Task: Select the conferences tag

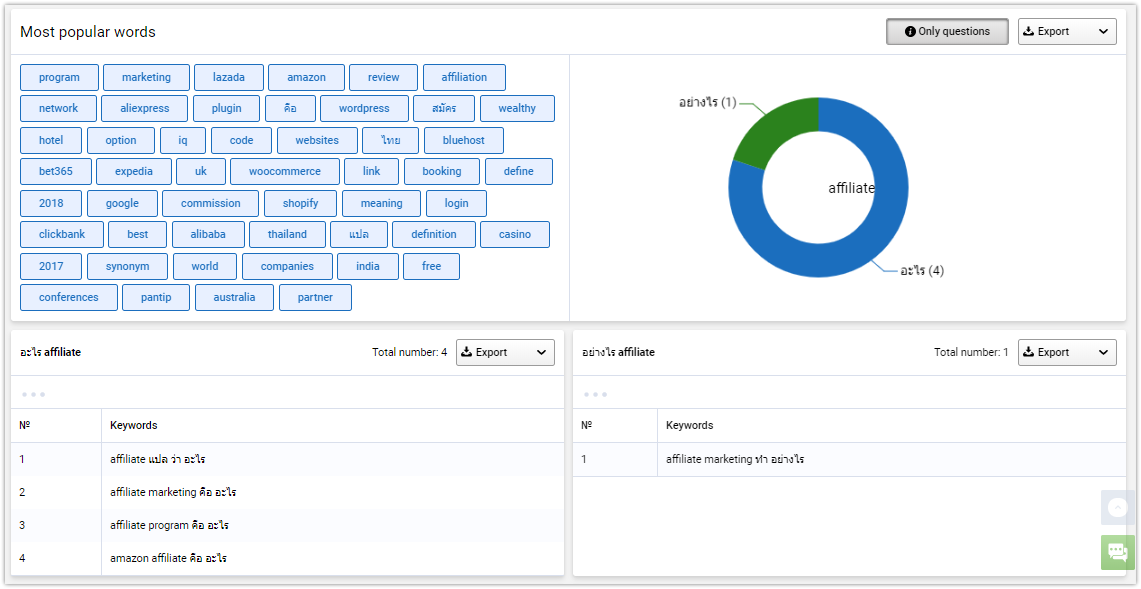Action: (68, 298)
